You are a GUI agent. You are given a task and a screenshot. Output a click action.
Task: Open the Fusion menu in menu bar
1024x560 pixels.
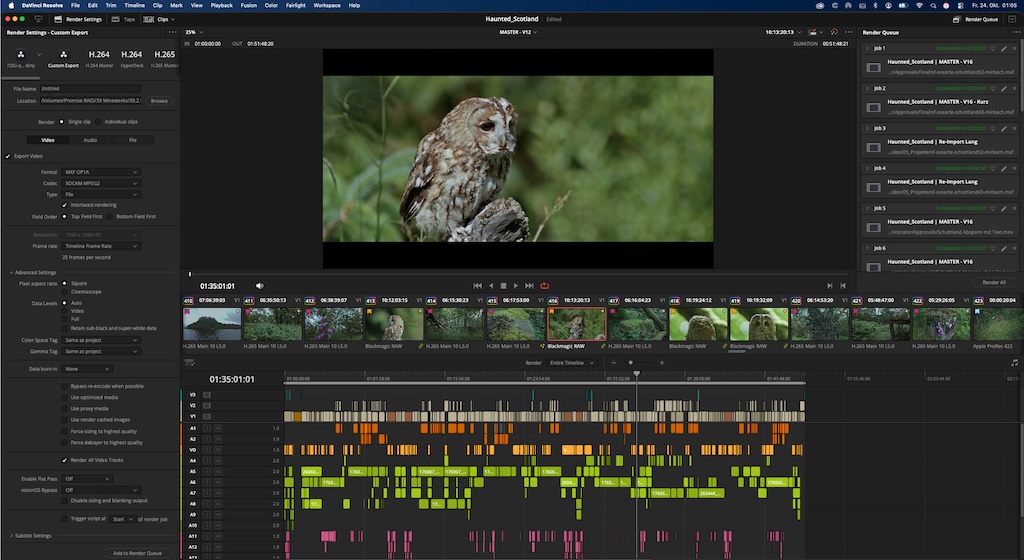[248, 5]
